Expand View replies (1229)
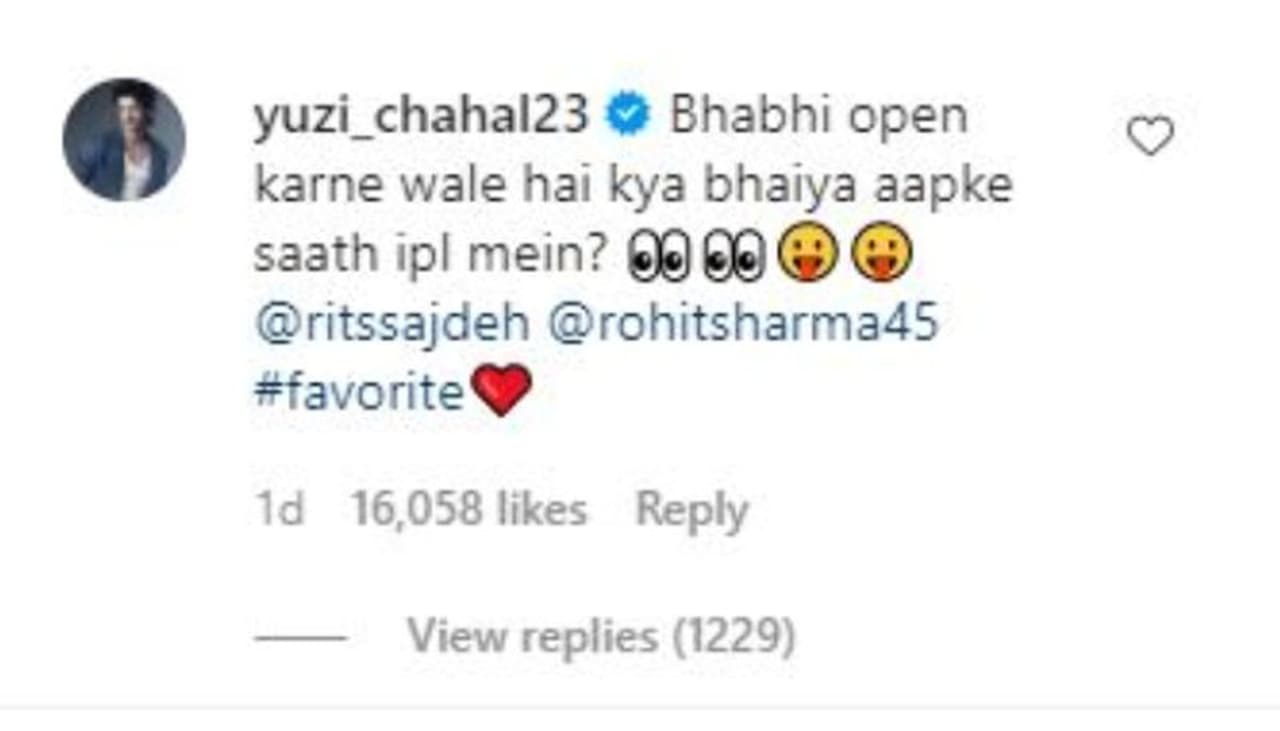This screenshot has width=1280, height=731. tap(601, 636)
